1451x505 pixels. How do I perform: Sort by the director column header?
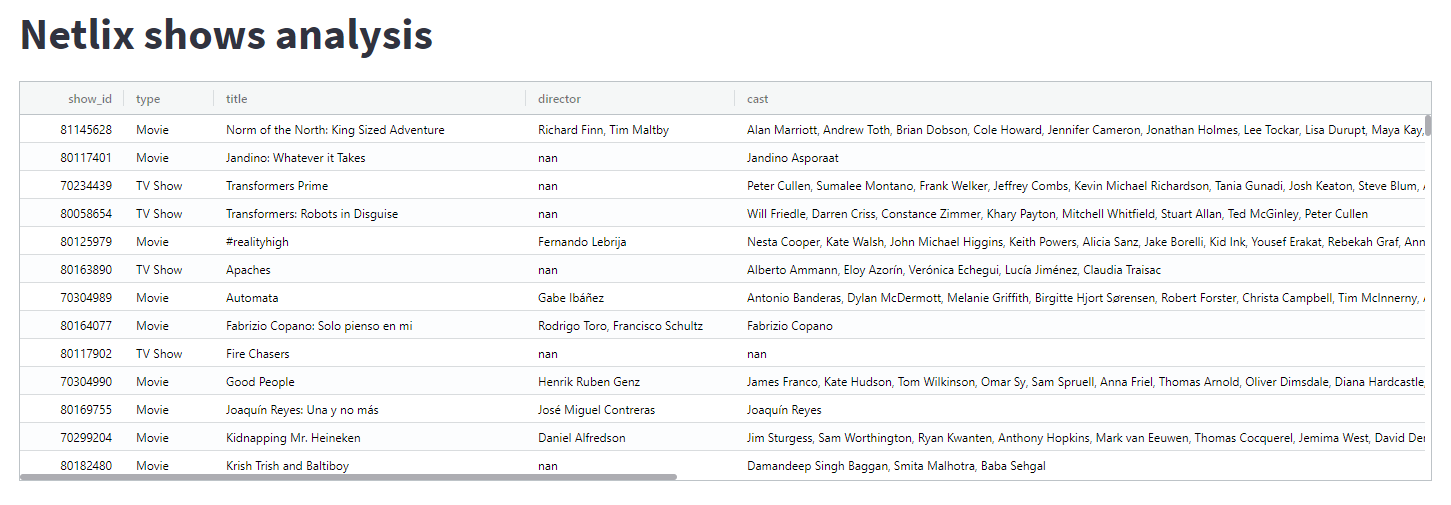[x=630, y=99]
